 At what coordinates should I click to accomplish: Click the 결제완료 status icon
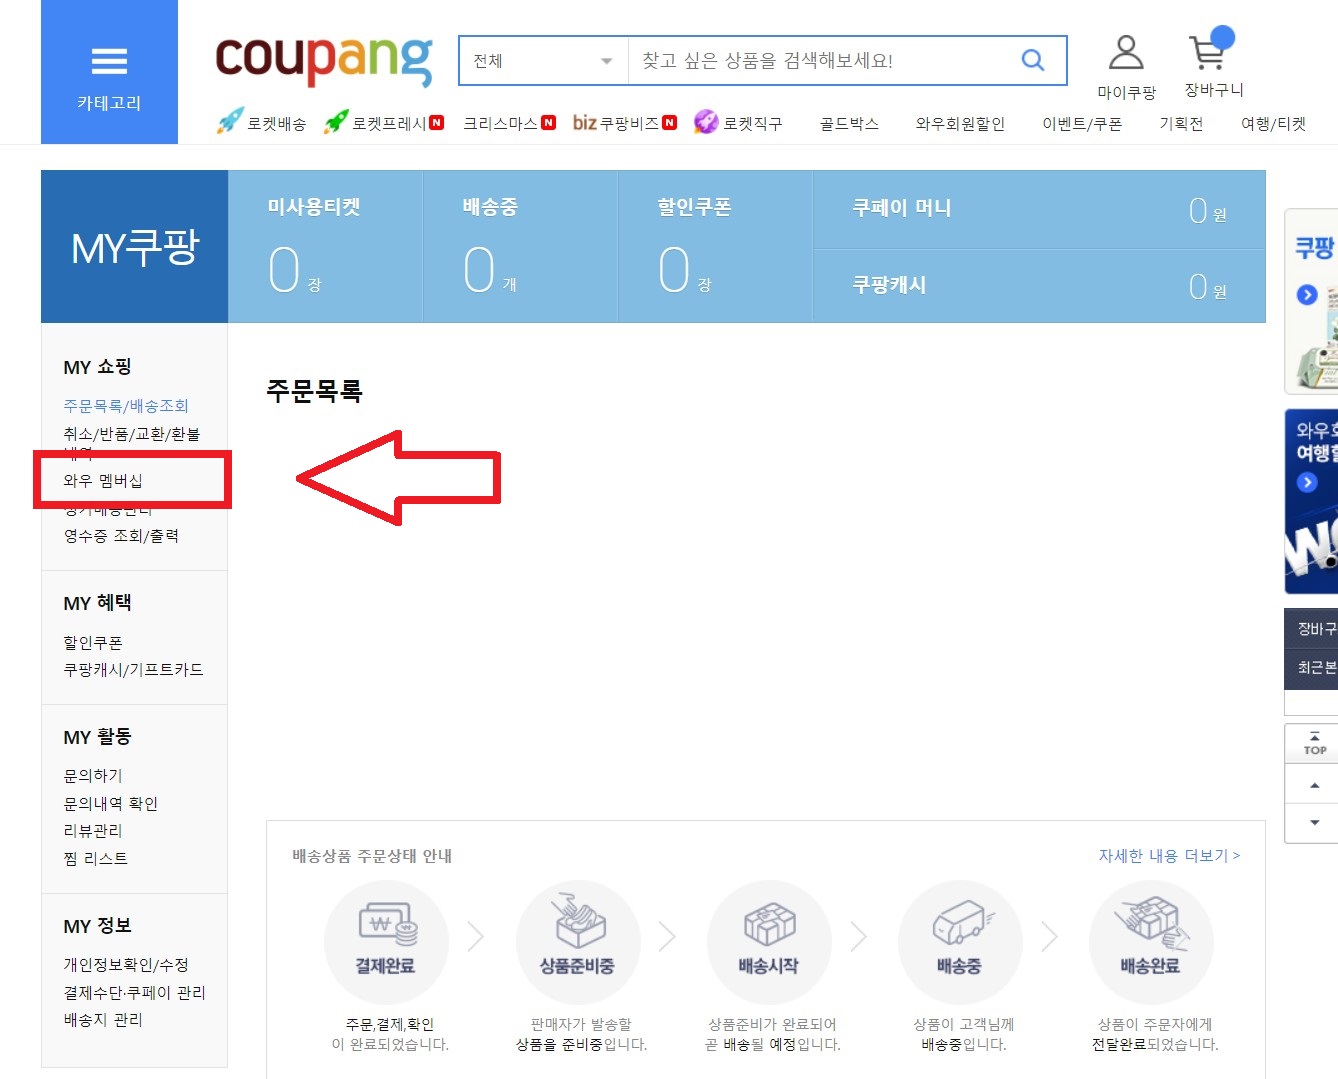pos(386,942)
